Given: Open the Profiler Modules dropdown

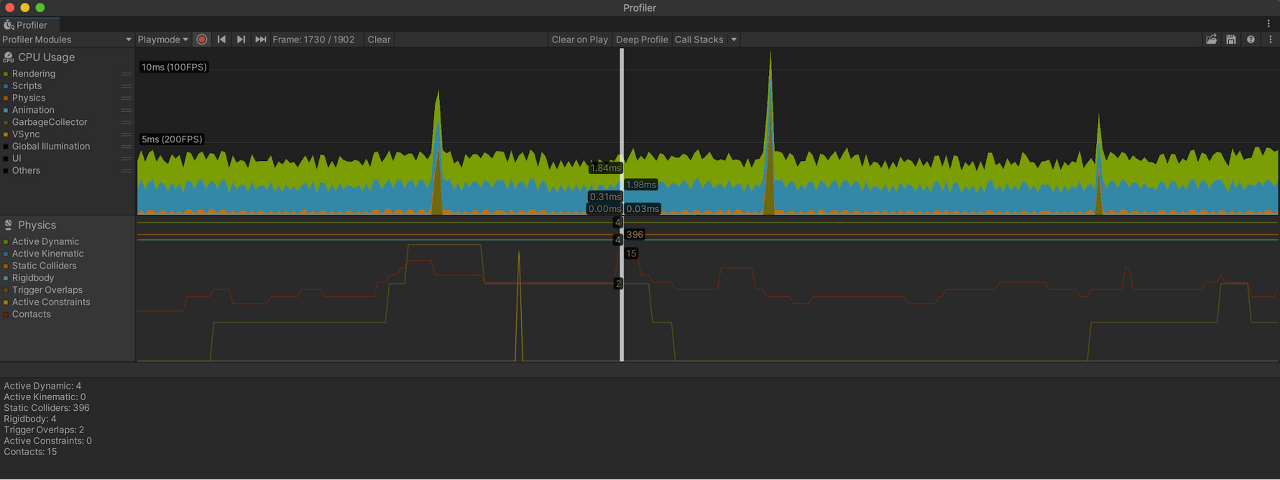Looking at the screenshot, I should 67,40.
